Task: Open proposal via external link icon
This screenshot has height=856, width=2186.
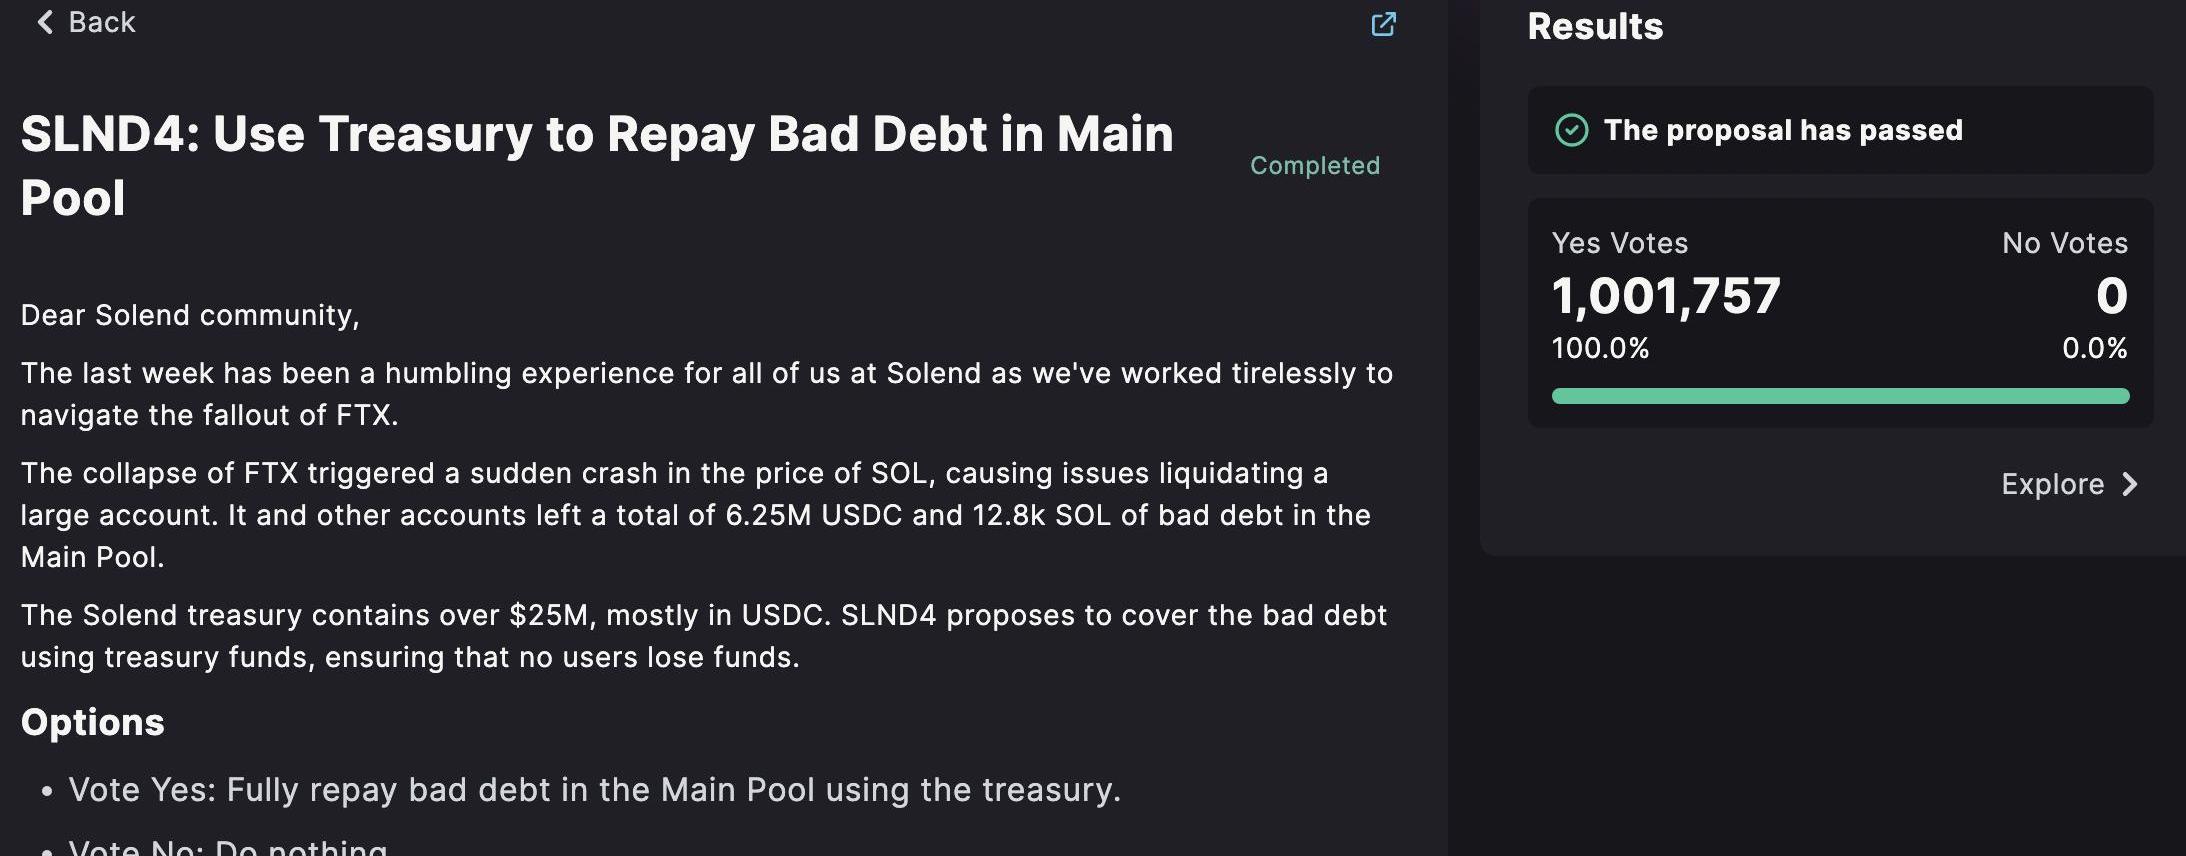Action: pyautogui.click(x=1383, y=24)
